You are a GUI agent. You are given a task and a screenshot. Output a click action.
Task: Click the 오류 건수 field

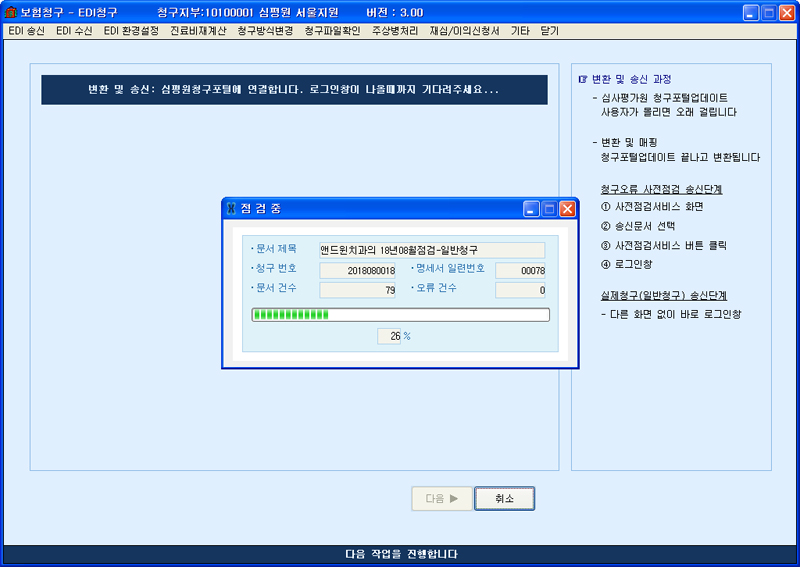pos(520,290)
